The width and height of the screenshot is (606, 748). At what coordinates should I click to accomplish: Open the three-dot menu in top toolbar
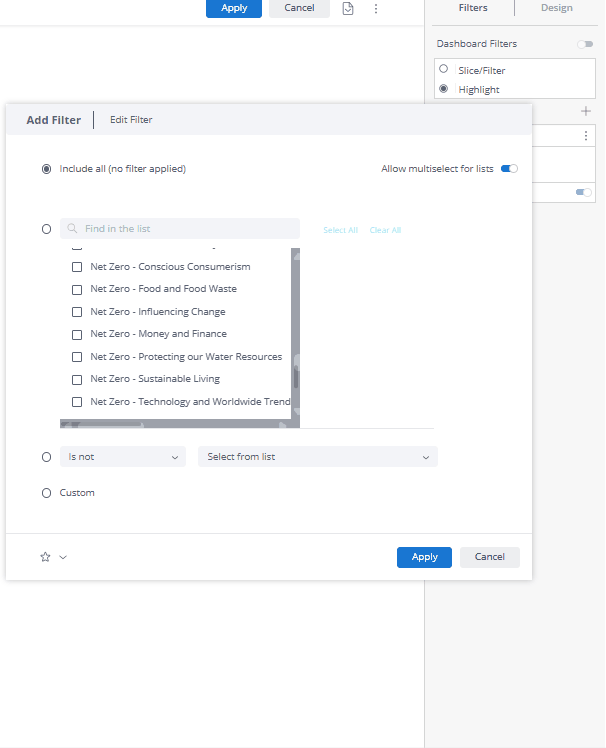click(376, 8)
